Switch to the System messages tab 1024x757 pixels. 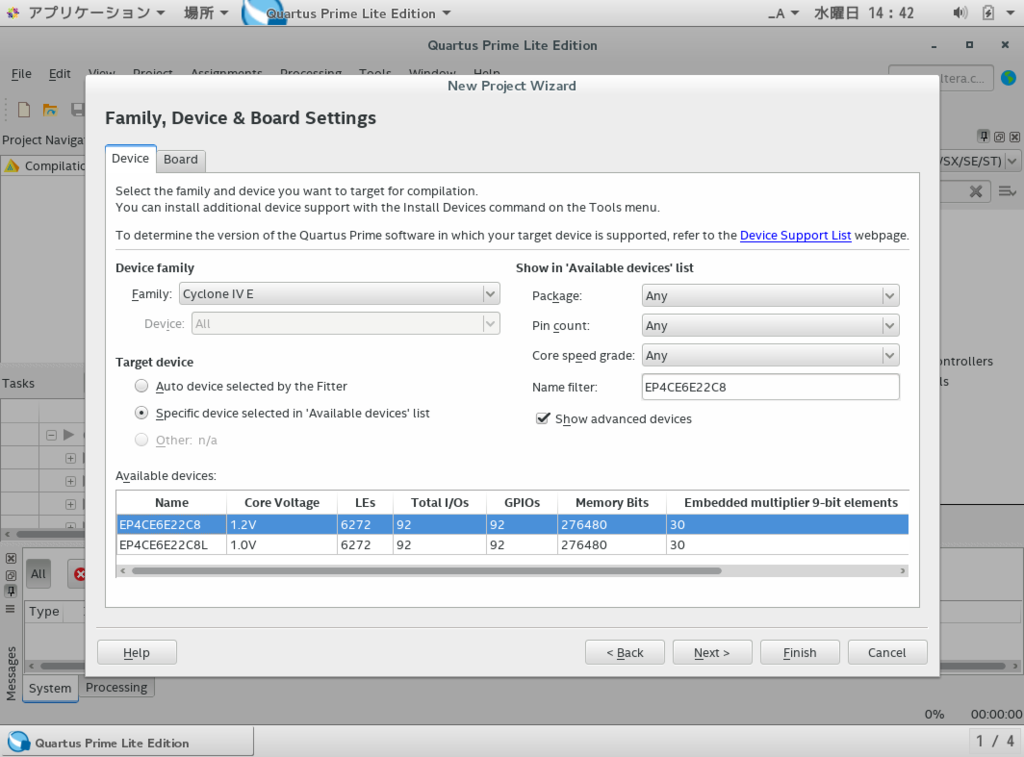click(50, 688)
